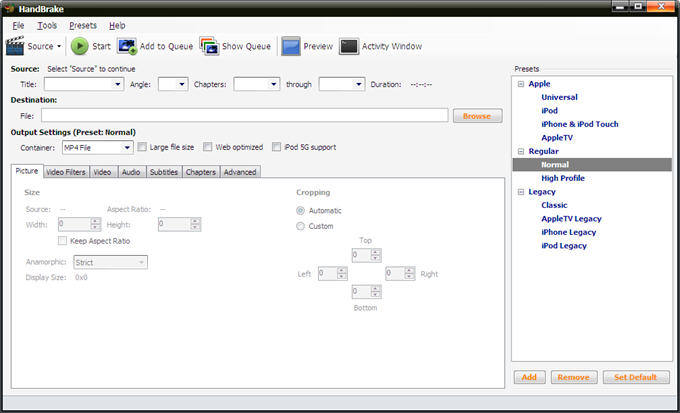Collapse the Legacy presets group
This screenshot has width=680, height=413.
click(521, 192)
